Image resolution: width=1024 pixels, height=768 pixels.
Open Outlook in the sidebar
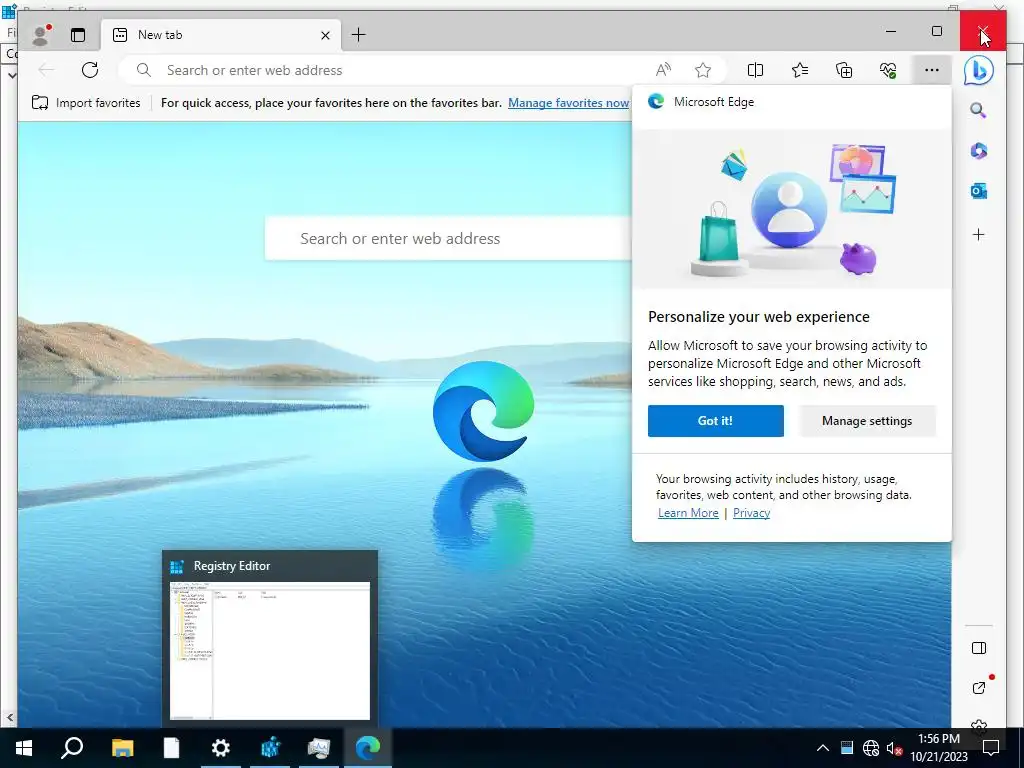978,191
